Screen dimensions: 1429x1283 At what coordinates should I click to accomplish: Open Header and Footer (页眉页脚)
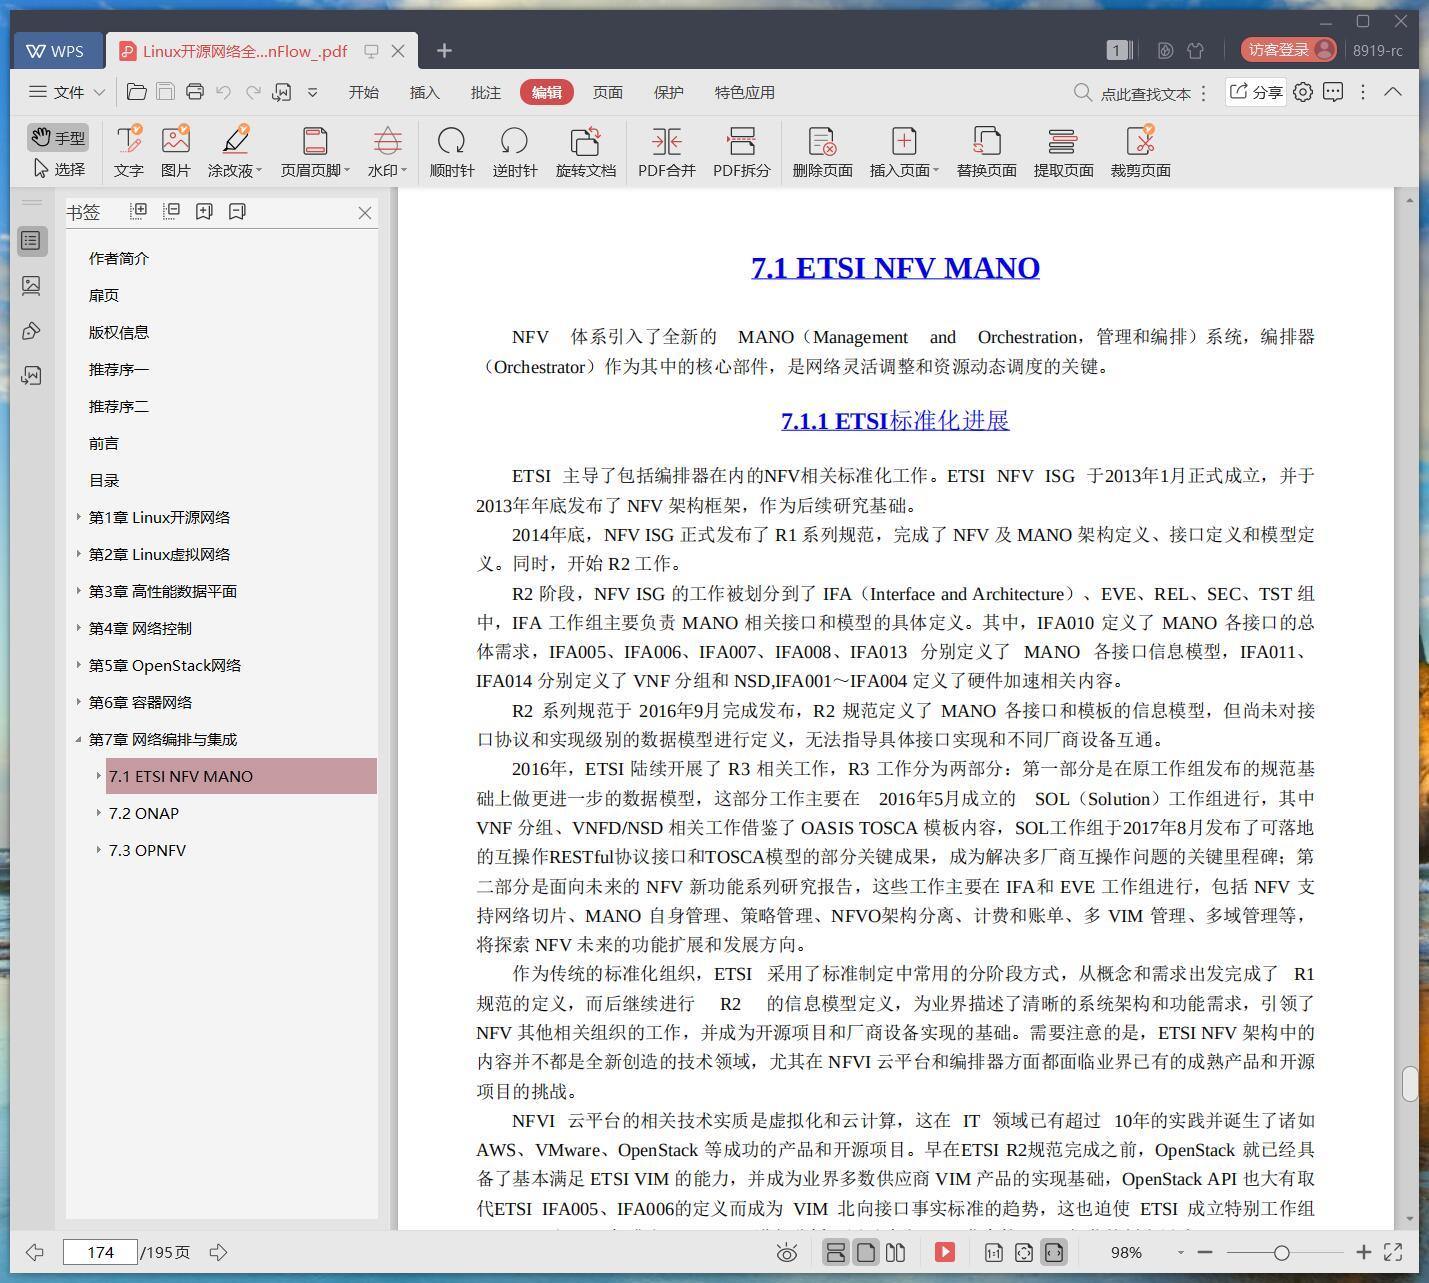(x=315, y=152)
